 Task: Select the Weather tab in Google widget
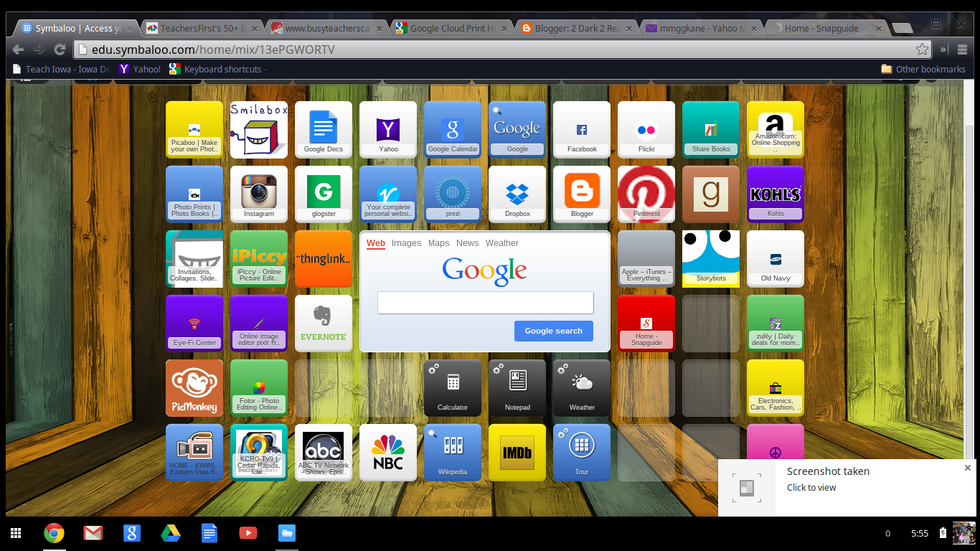click(502, 243)
